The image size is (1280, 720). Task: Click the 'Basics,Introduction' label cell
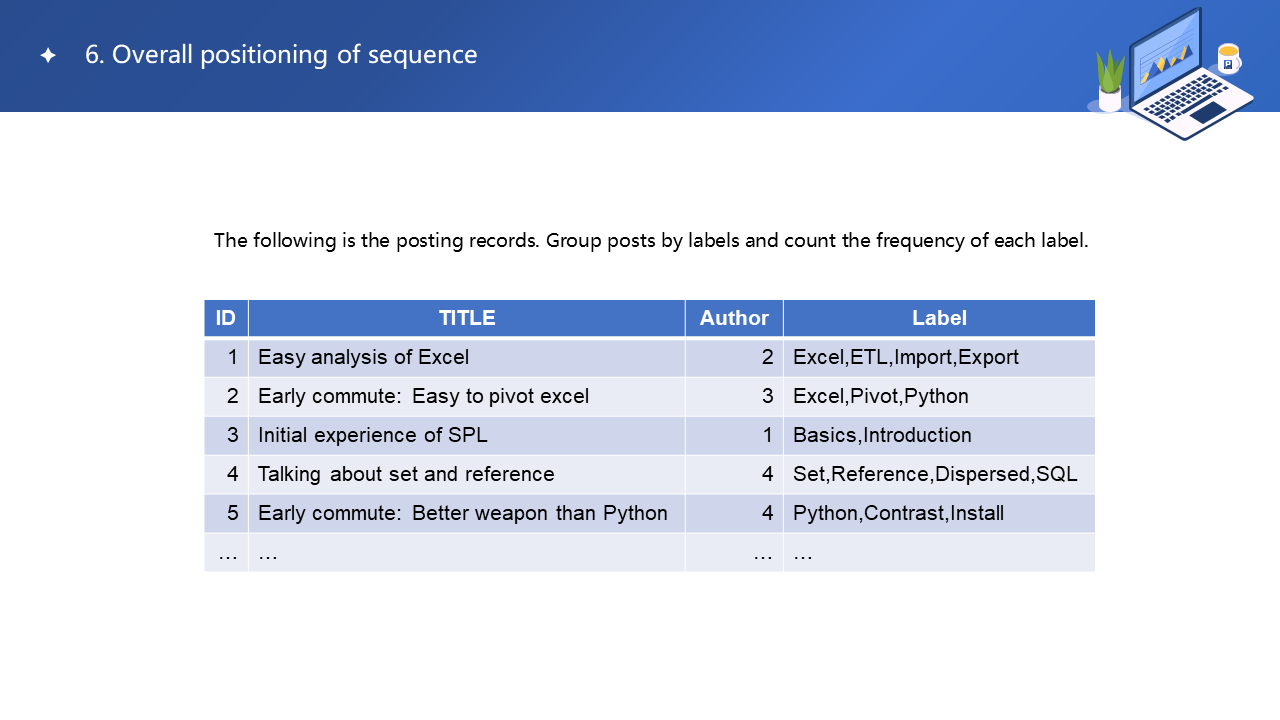pyautogui.click(x=882, y=435)
